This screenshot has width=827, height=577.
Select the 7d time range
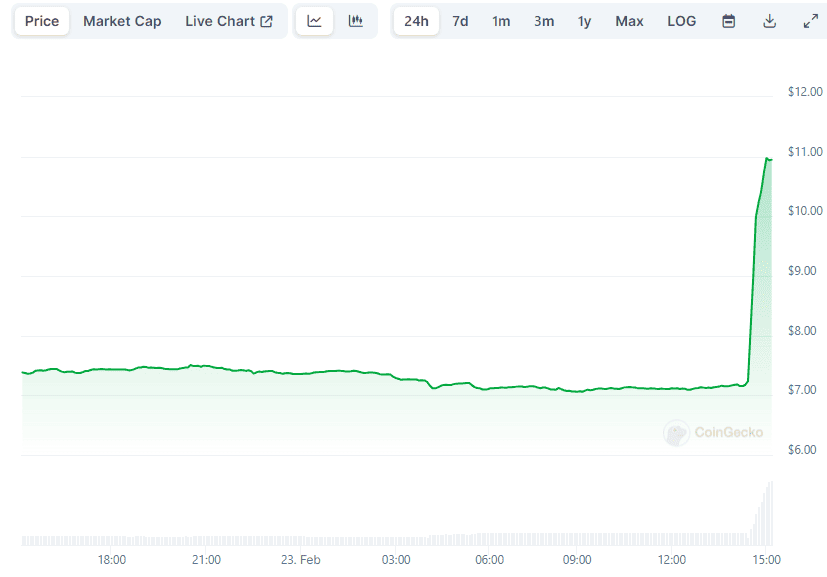[x=460, y=21]
